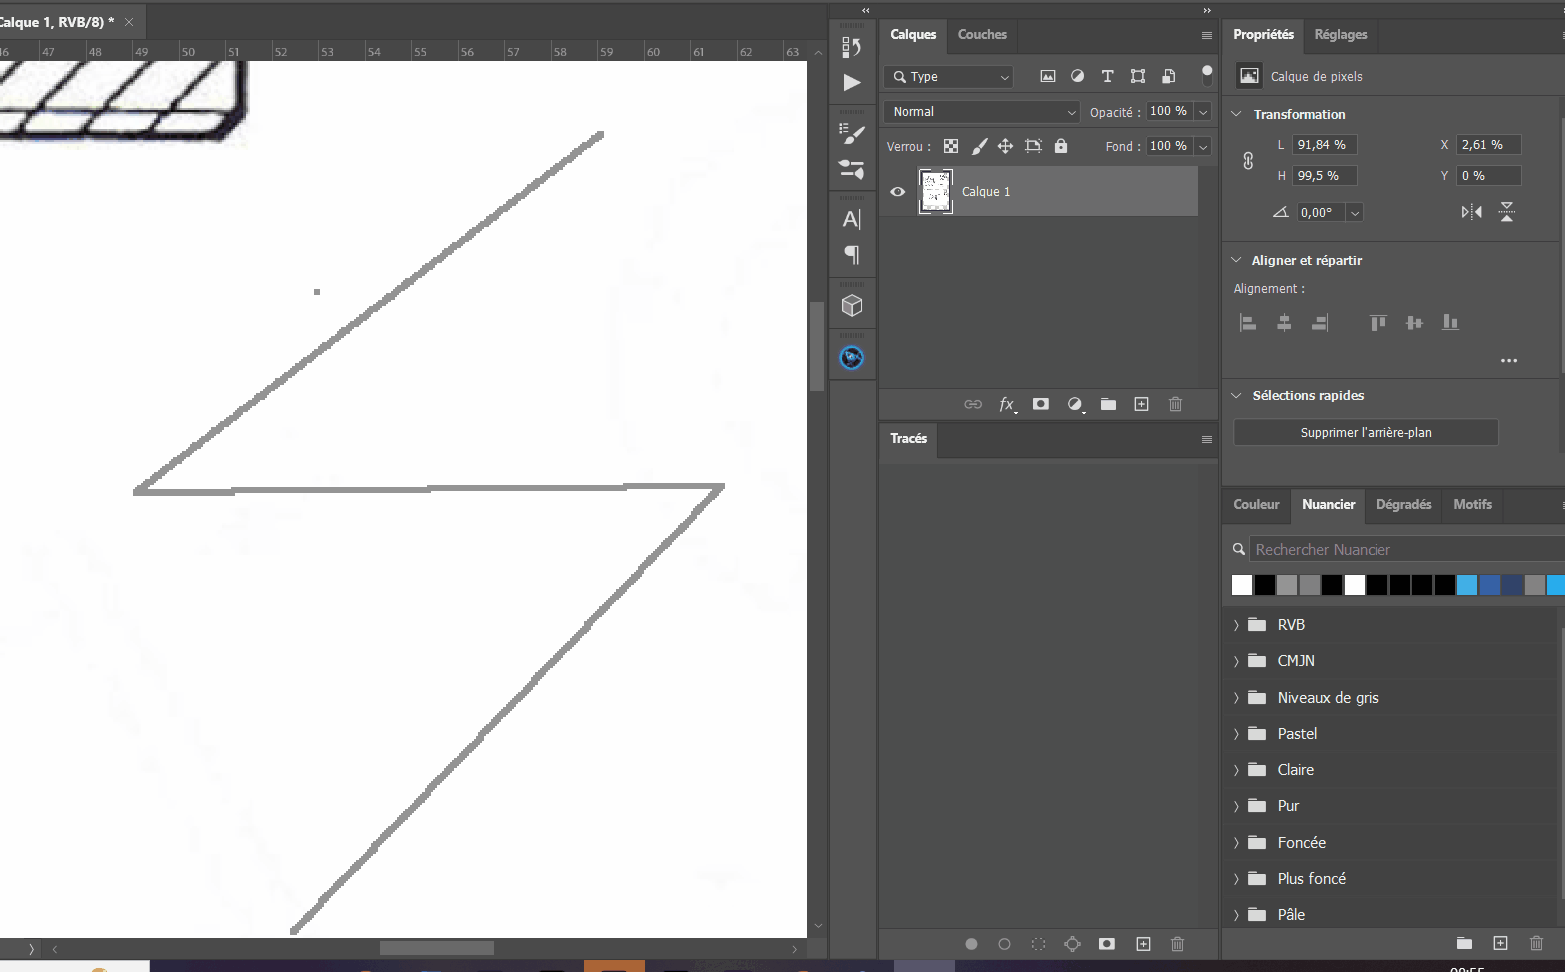1565x972 pixels.
Task: Toggle pixel layer filter
Action: 1048,76
